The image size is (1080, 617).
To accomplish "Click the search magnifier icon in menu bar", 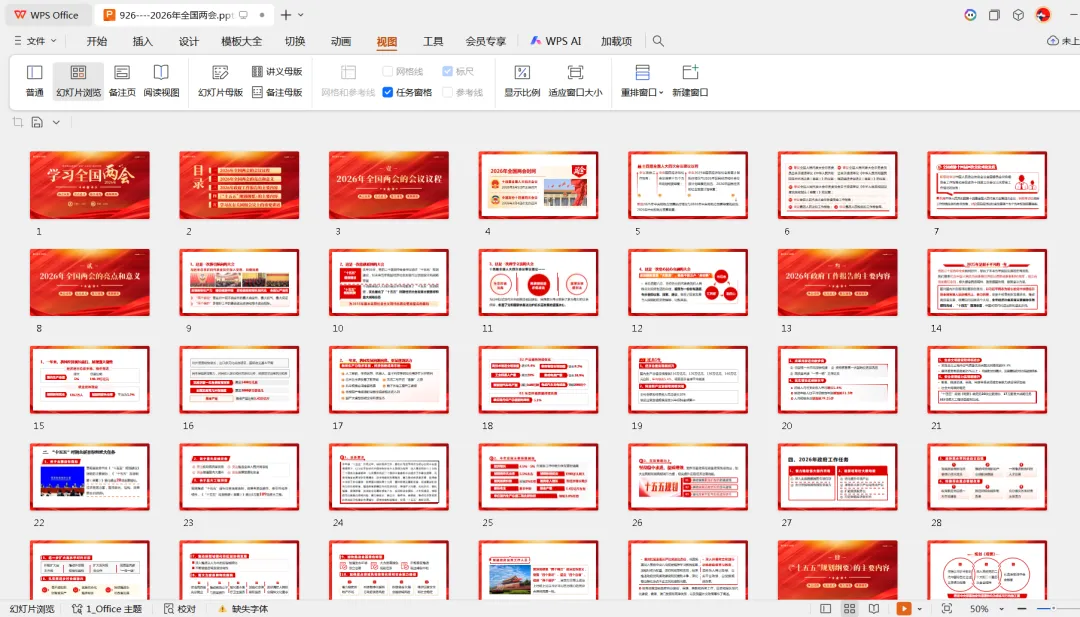I will pos(658,41).
